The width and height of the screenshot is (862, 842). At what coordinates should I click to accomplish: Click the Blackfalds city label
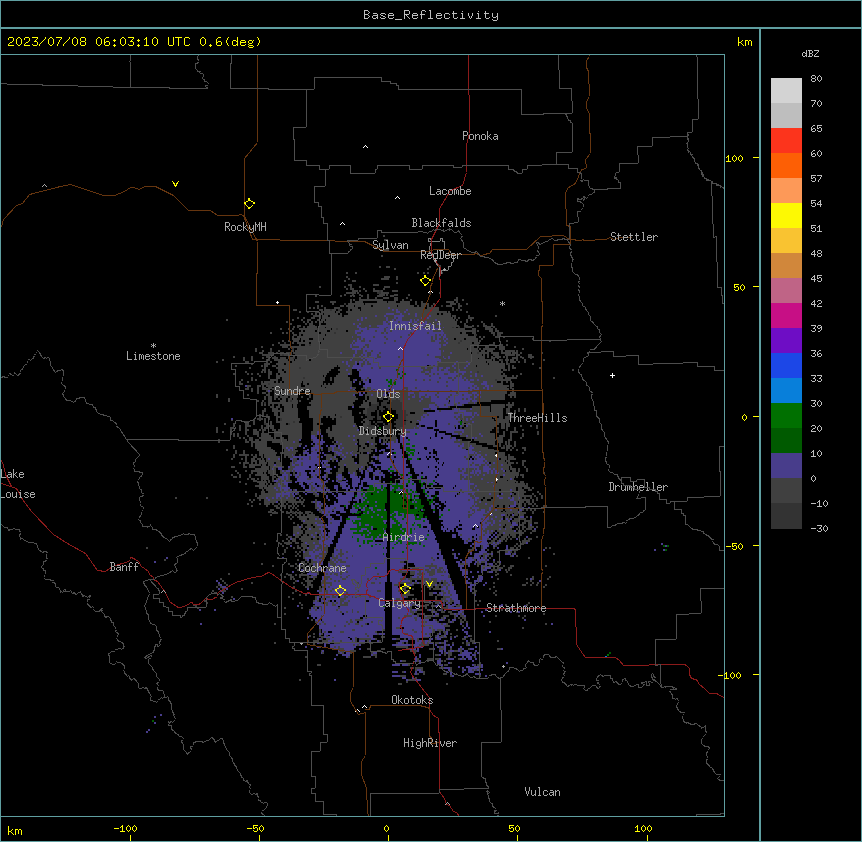pyautogui.click(x=441, y=223)
